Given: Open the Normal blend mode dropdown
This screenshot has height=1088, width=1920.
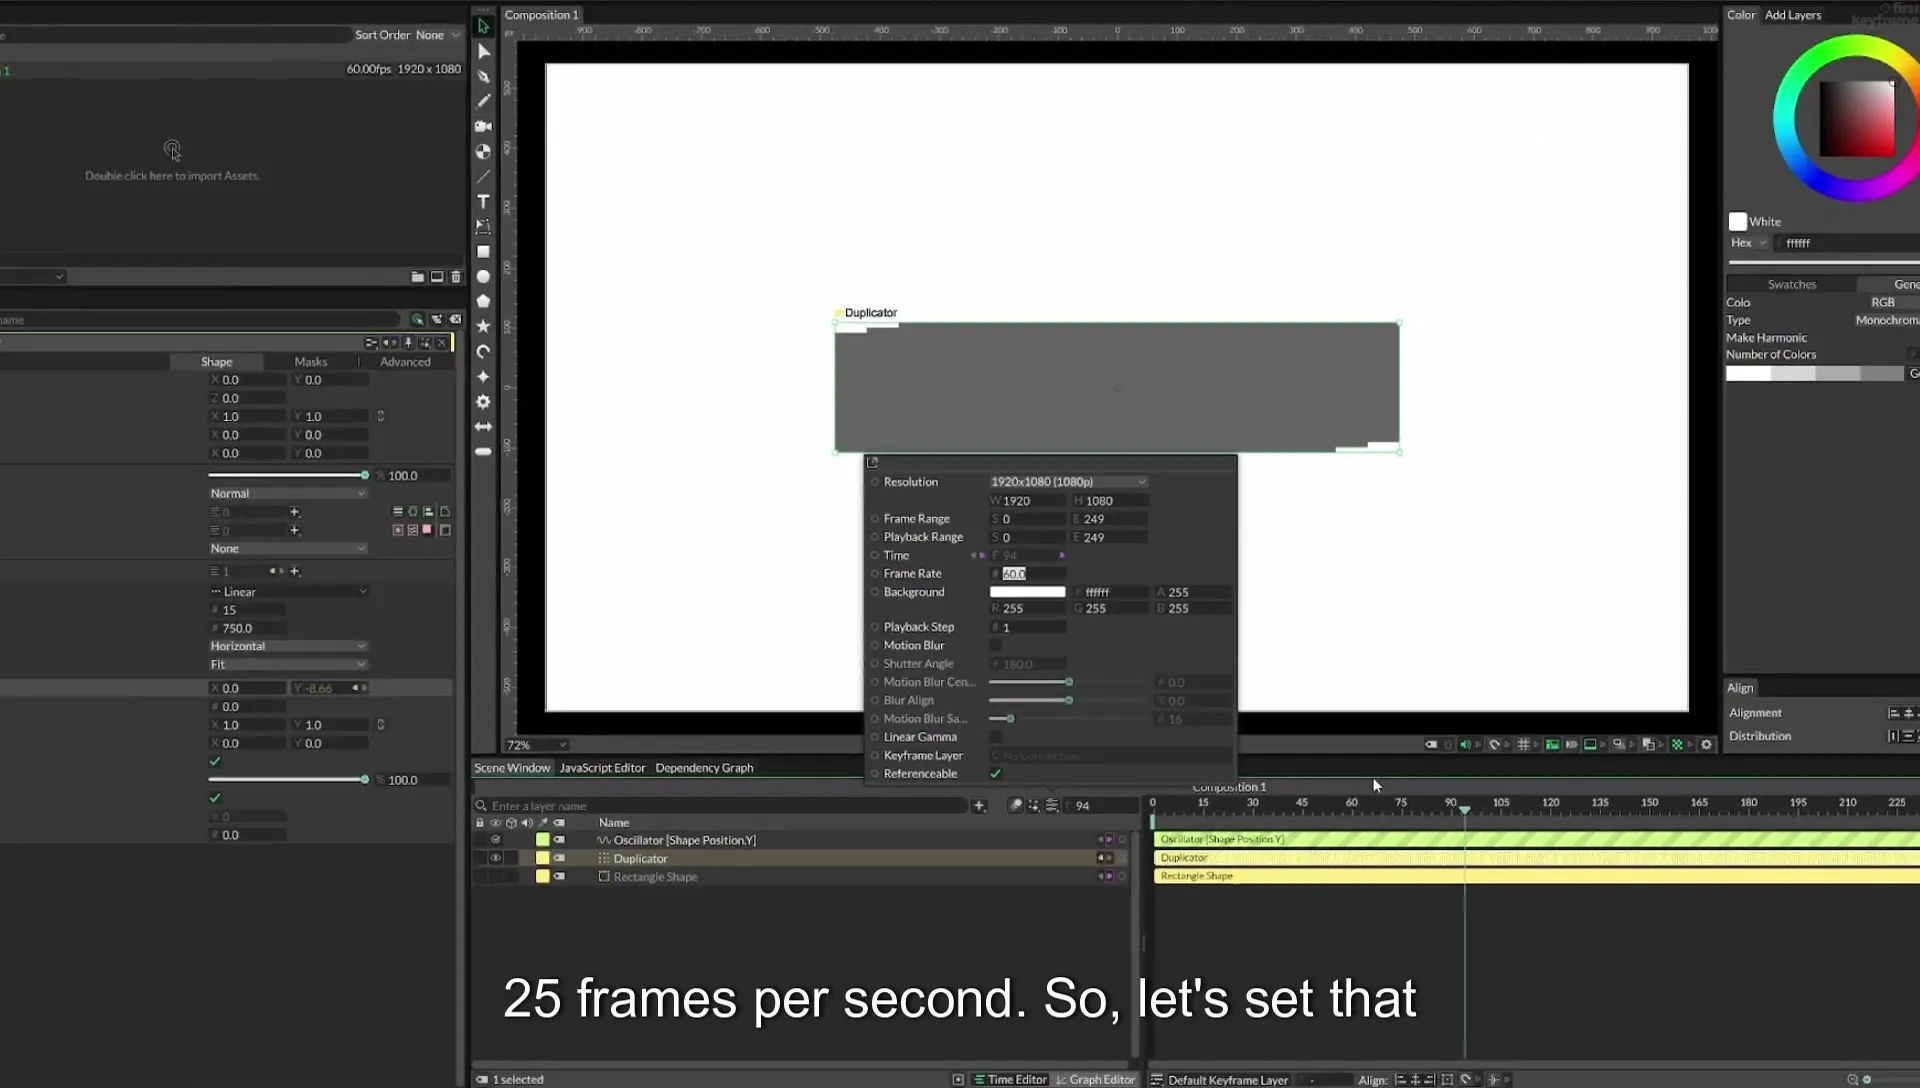Looking at the screenshot, I should [x=288, y=494].
